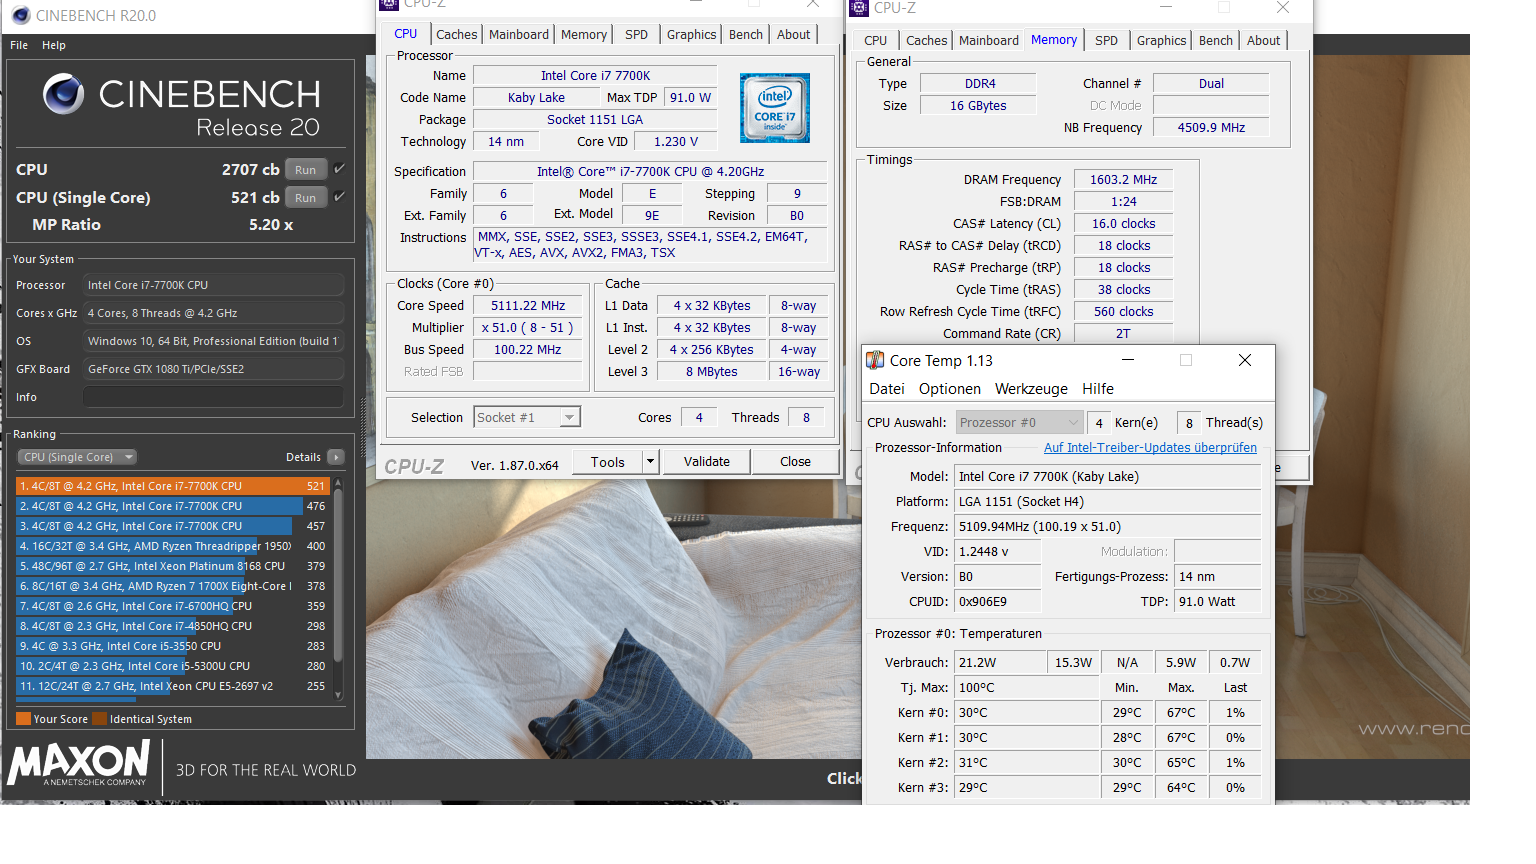This screenshot has height=864, width=1536.
Task: Switch to Memory tab in left CPU-Z
Action: click(x=584, y=34)
